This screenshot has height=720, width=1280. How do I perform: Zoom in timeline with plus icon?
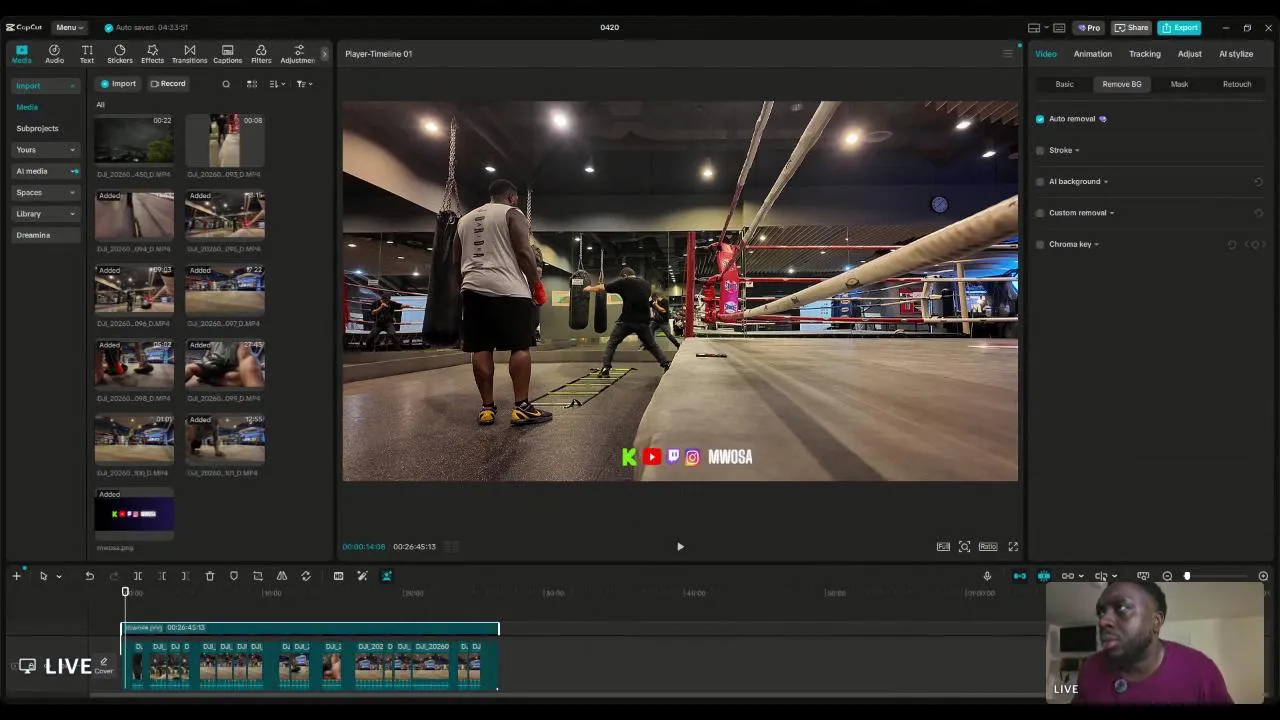[1263, 576]
